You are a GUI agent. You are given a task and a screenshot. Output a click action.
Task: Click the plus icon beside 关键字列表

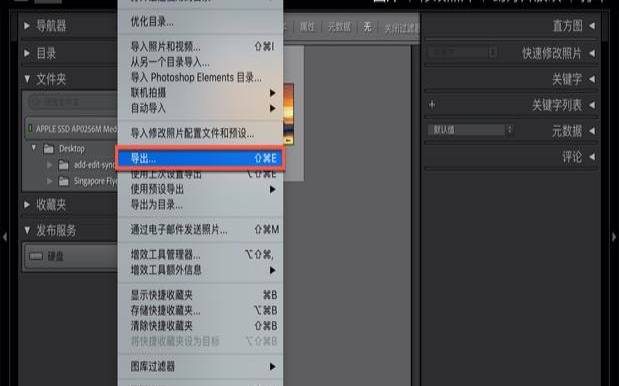pyautogui.click(x=432, y=105)
